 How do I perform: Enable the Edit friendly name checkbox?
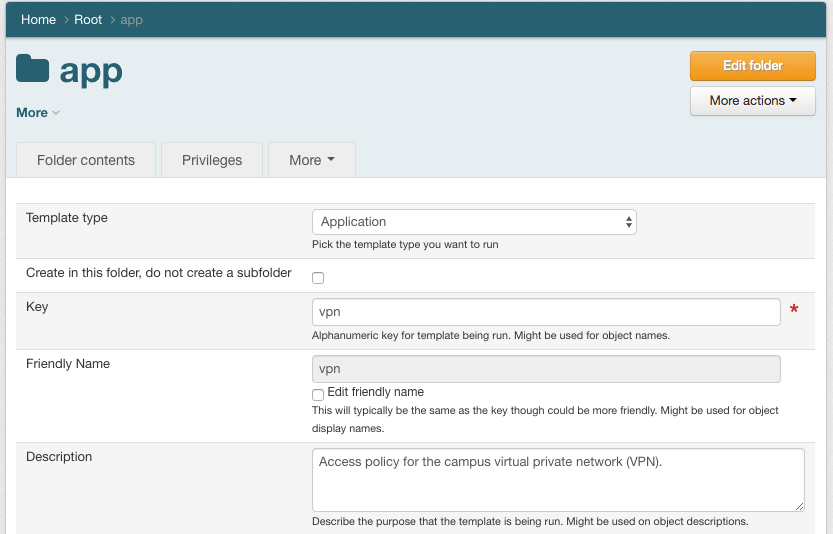[x=318, y=394]
